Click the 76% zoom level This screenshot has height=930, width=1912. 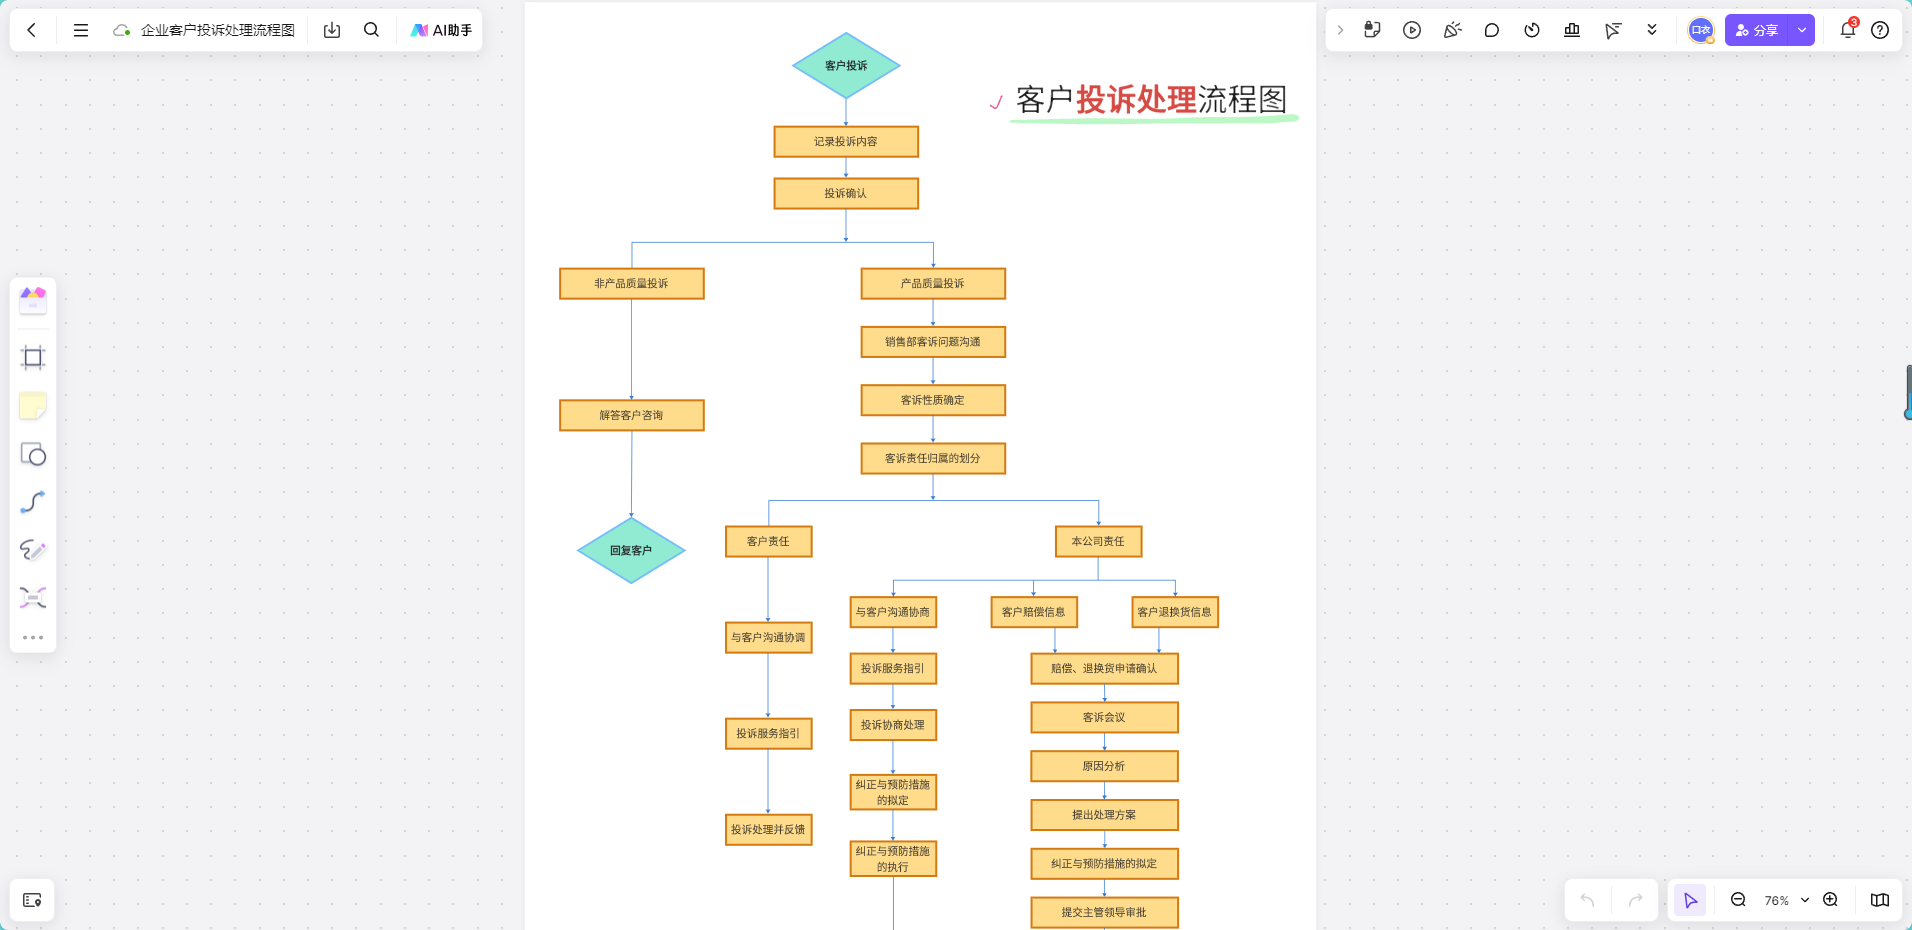pyautogui.click(x=1776, y=900)
